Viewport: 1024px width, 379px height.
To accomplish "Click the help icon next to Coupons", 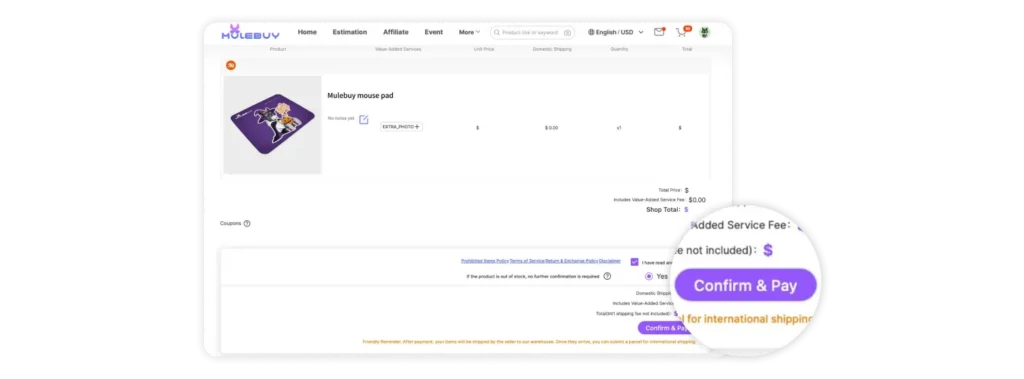I will point(247,223).
